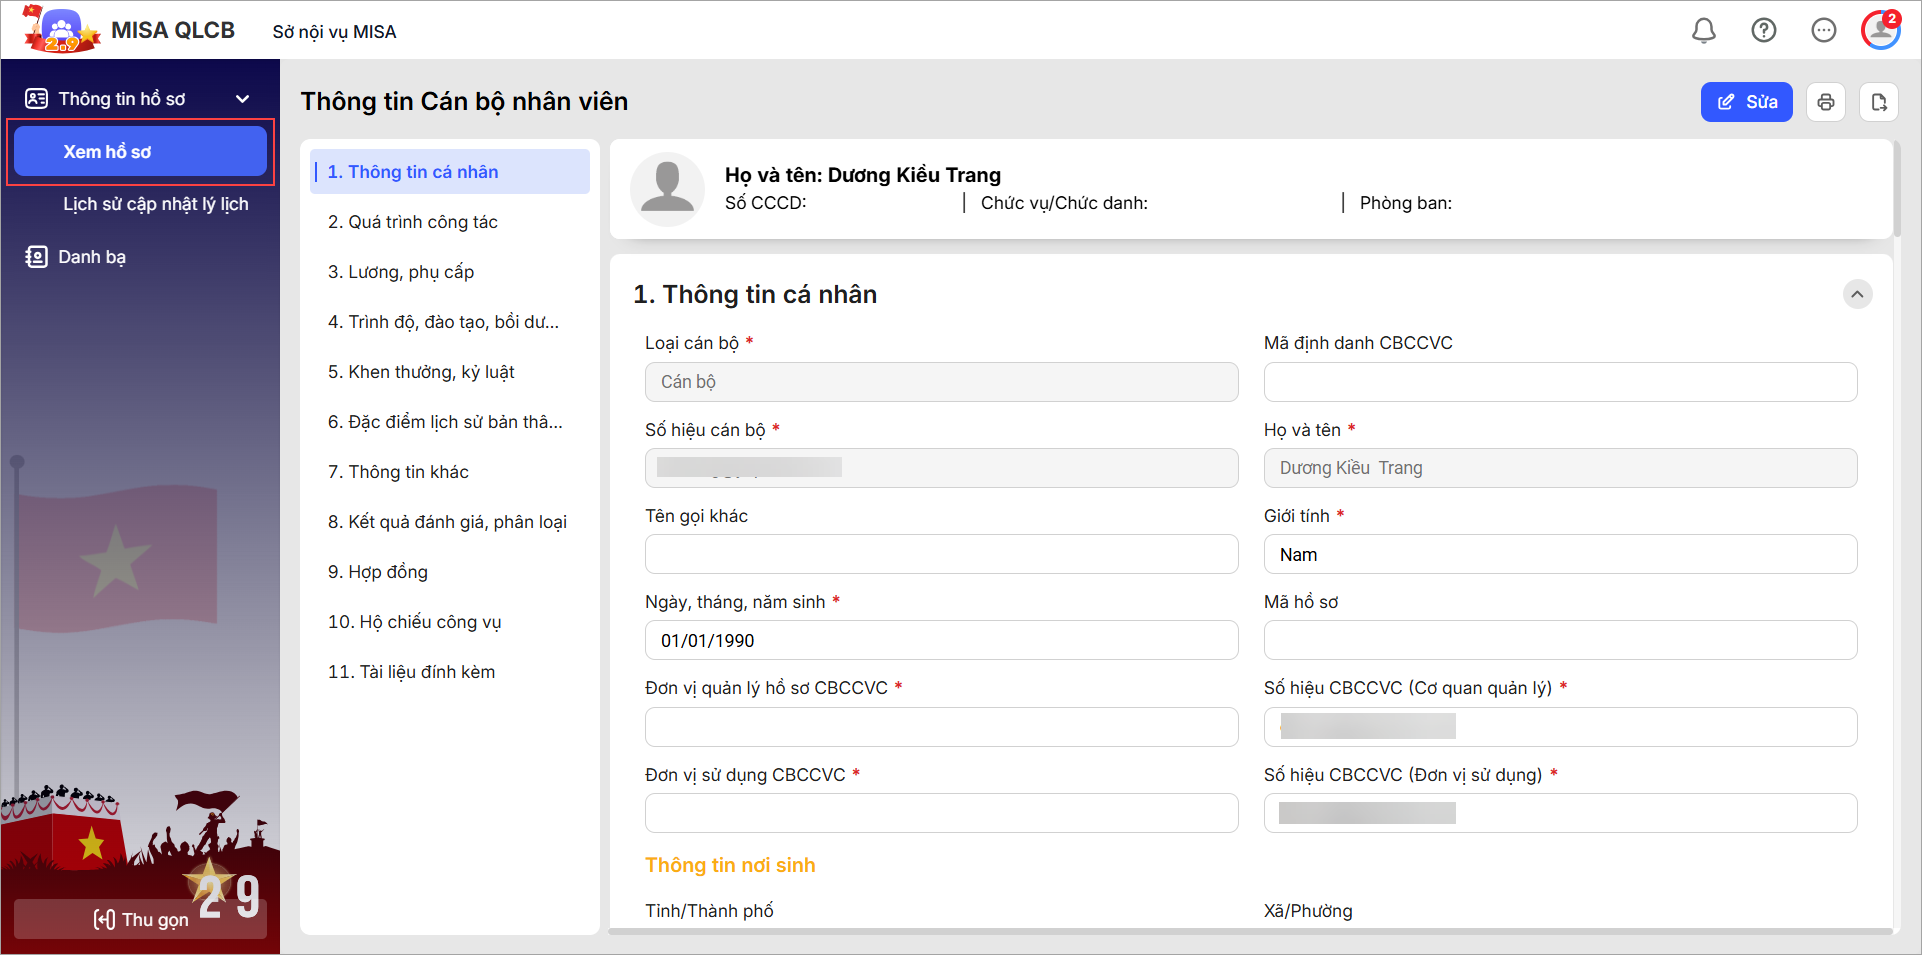The height and width of the screenshot is (955, 1922).
Task: Open the Giới tính dropdown
Action: (1559, 554)
